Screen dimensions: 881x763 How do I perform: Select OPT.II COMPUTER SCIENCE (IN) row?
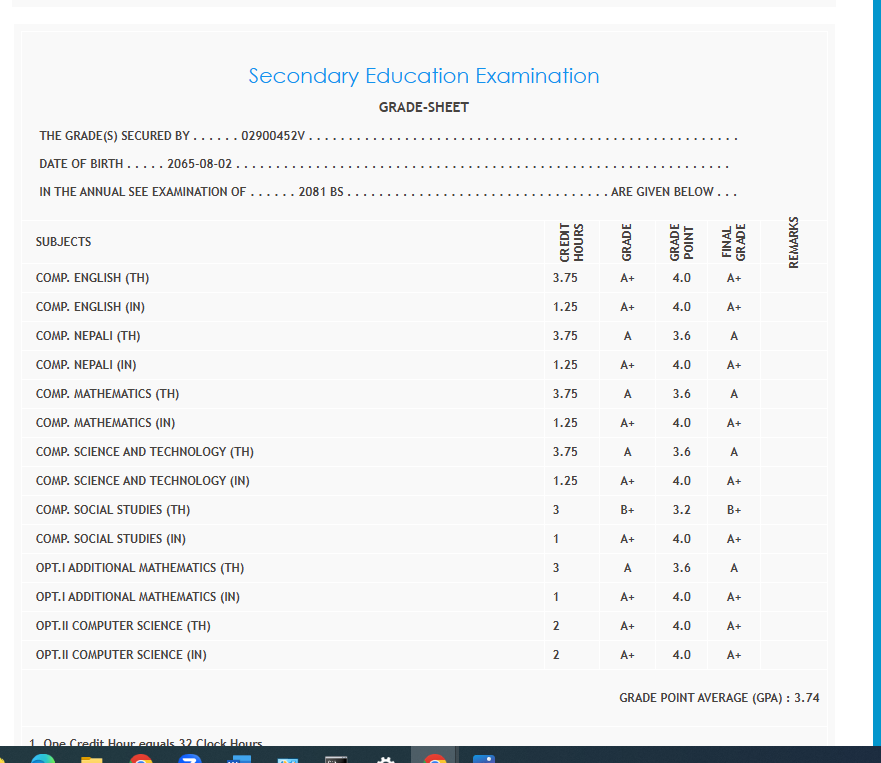[121, 655]
